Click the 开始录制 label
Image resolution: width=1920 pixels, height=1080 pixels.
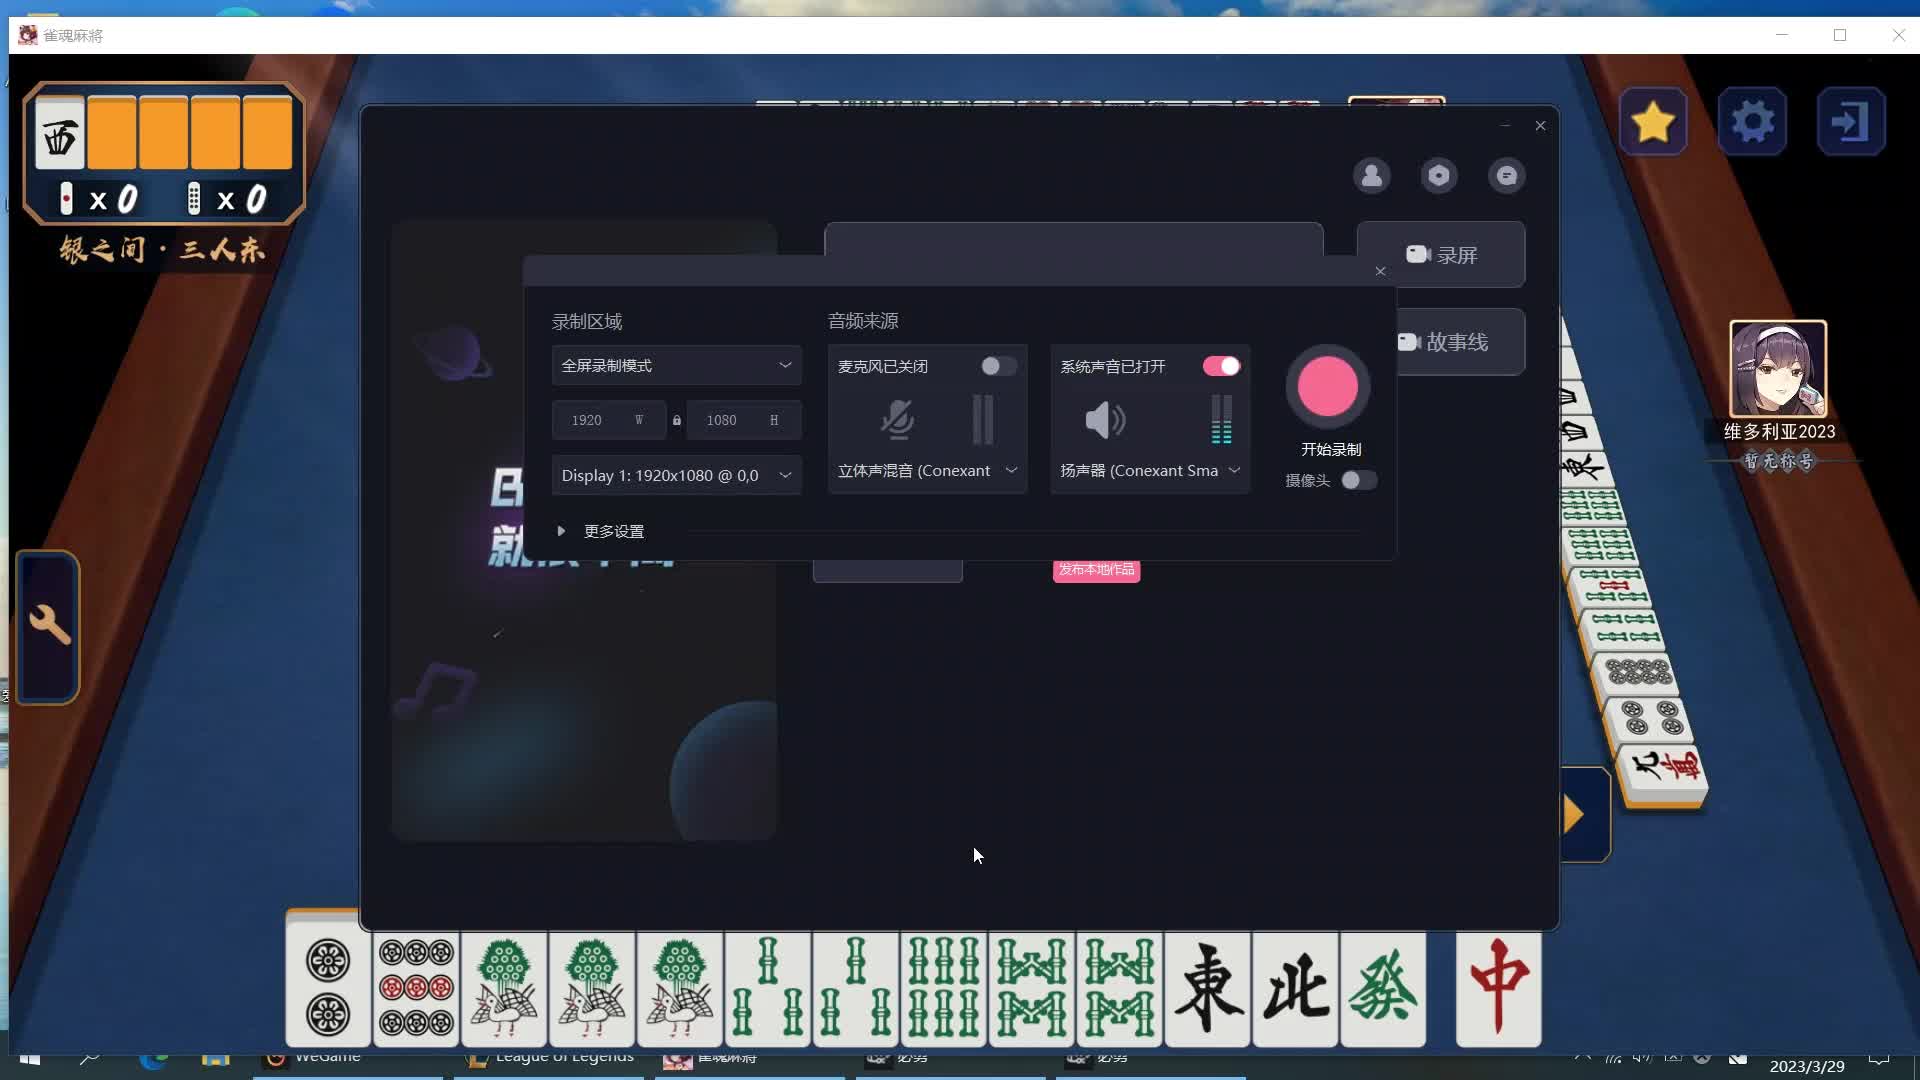click(1331, 450)
